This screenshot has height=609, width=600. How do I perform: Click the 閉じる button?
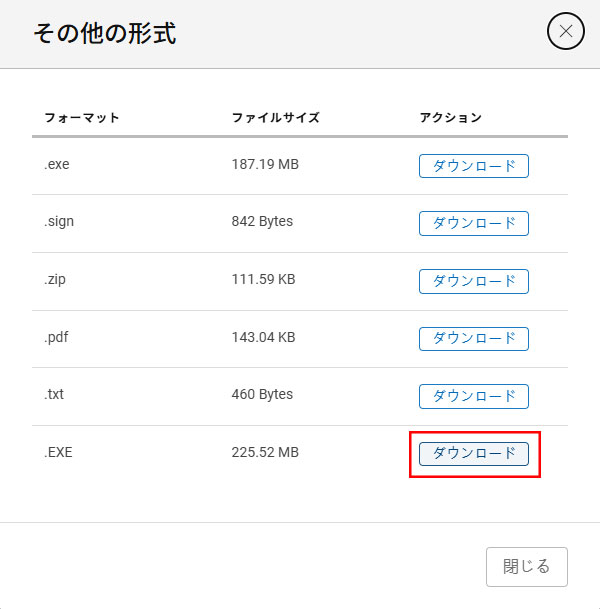[x=527, y=567]
